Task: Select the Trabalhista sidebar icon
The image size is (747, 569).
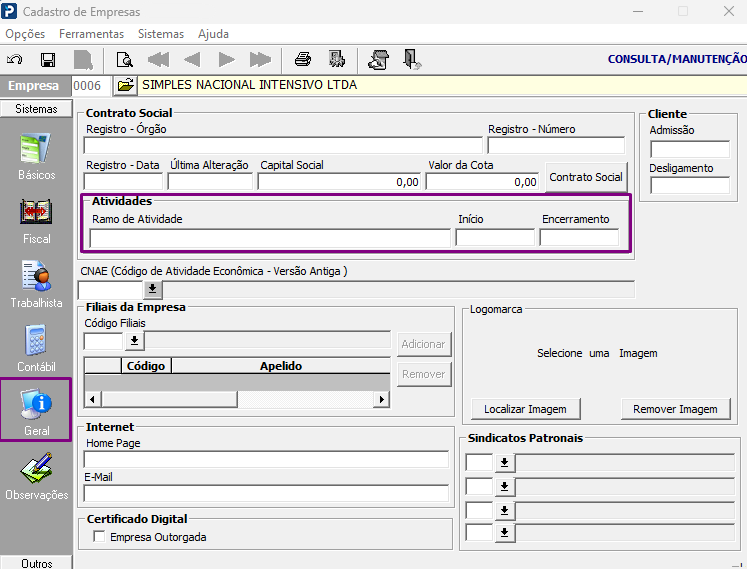Action: [x=36, y=284]
